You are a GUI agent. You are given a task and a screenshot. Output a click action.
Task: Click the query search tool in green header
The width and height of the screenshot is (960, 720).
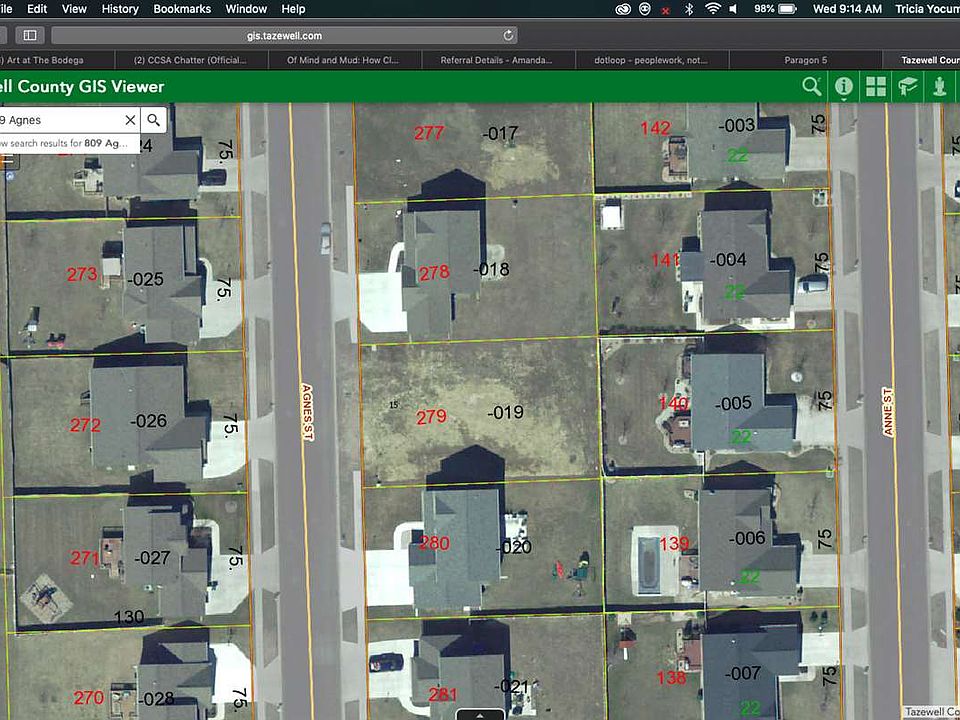(811, 87)
